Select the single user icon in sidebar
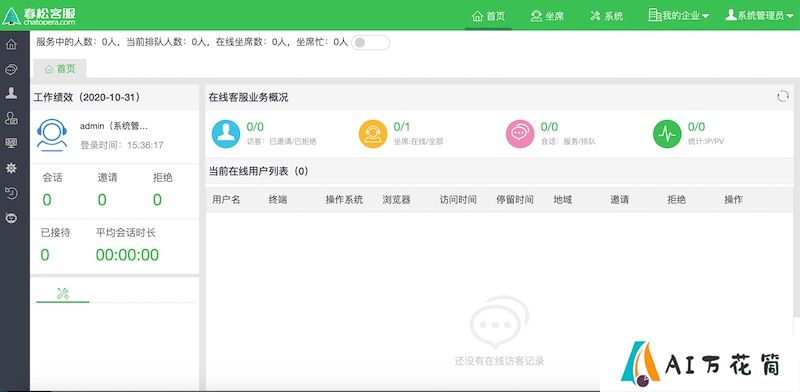The height and width of the screenshot is (392, 800). point(11,93)
